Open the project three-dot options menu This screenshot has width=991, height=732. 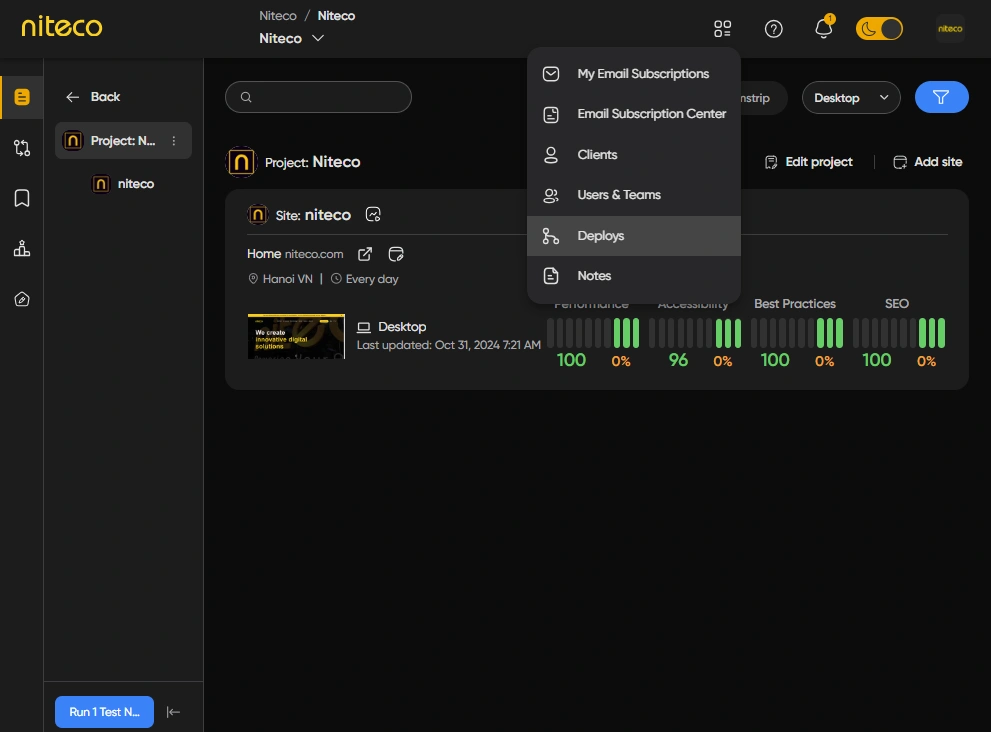(x=174, y=140)
